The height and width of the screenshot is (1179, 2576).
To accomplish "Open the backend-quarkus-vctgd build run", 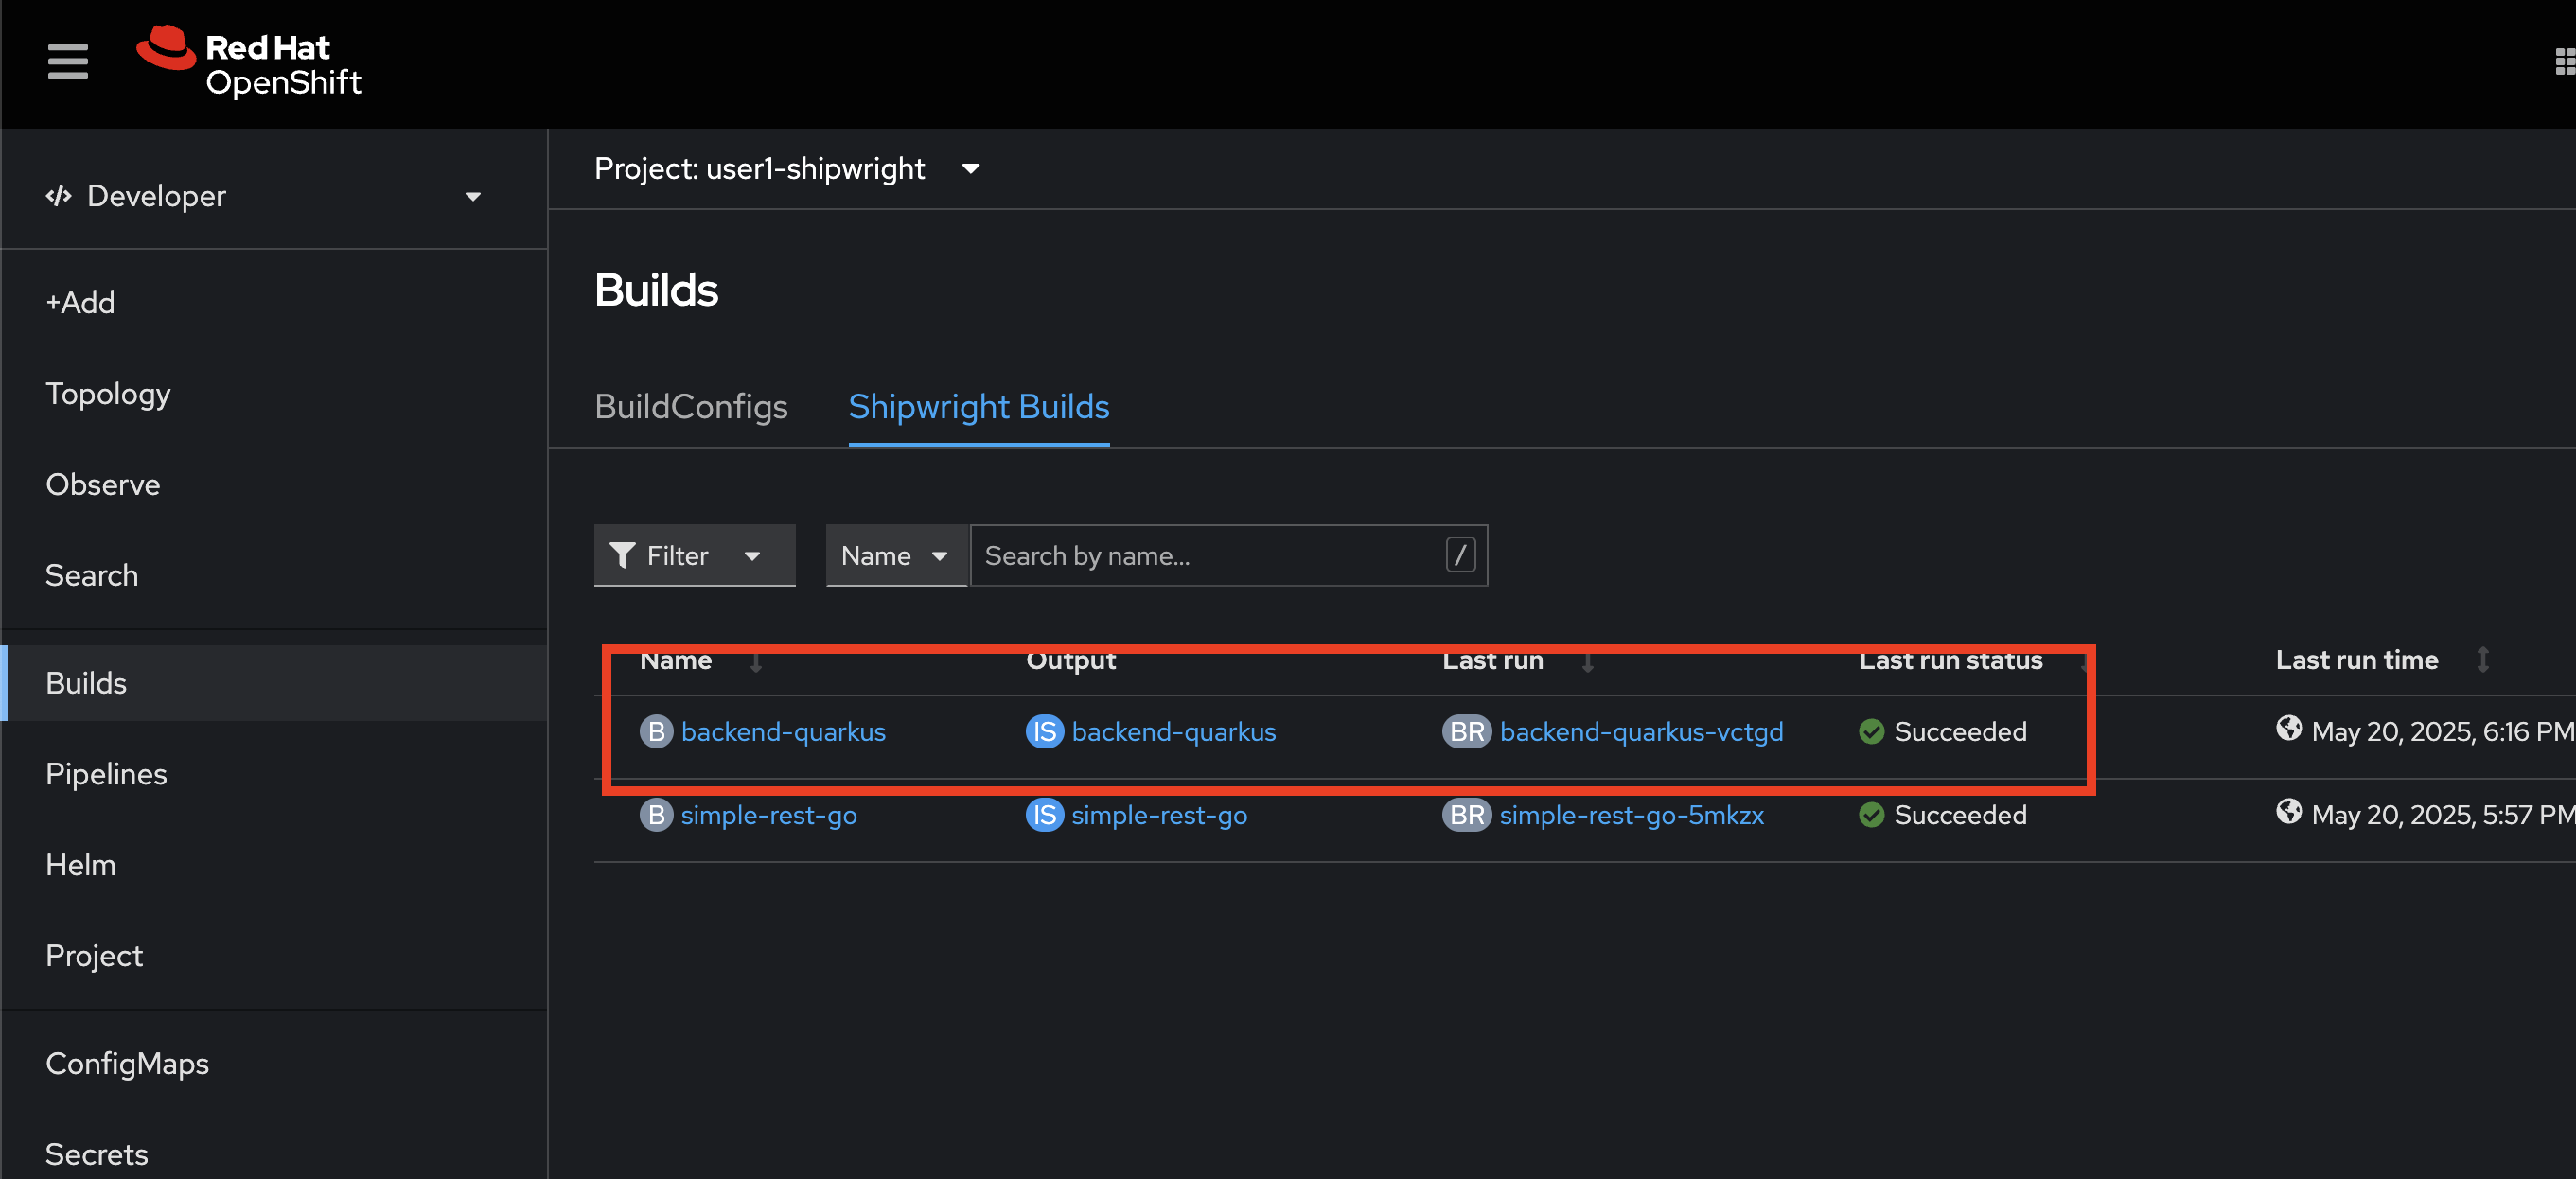I will [x=1641, y=732].
